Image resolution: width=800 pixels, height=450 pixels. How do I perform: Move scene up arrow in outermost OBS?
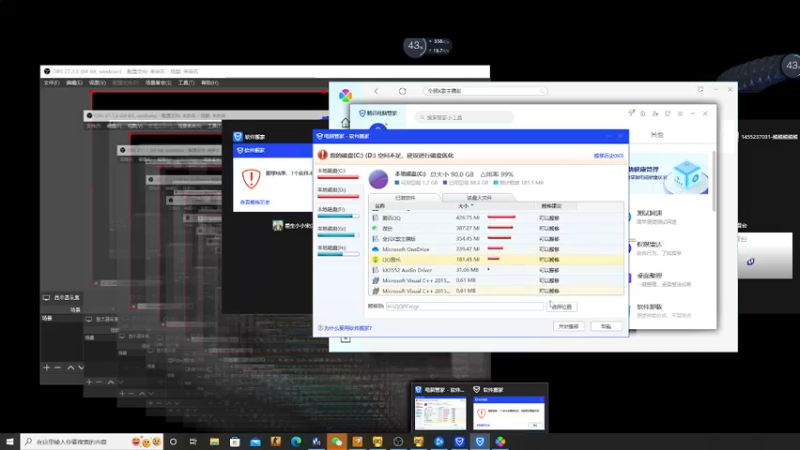[x=70, y=367]
